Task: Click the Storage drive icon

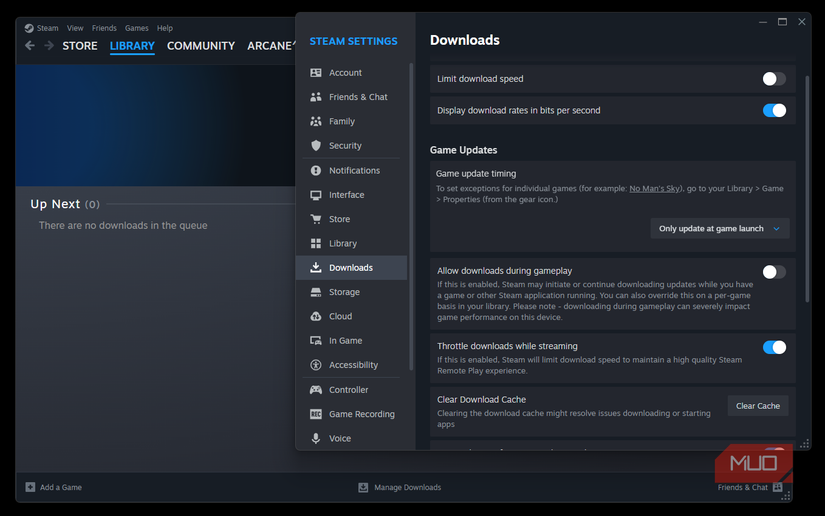Action: (316, 292)
